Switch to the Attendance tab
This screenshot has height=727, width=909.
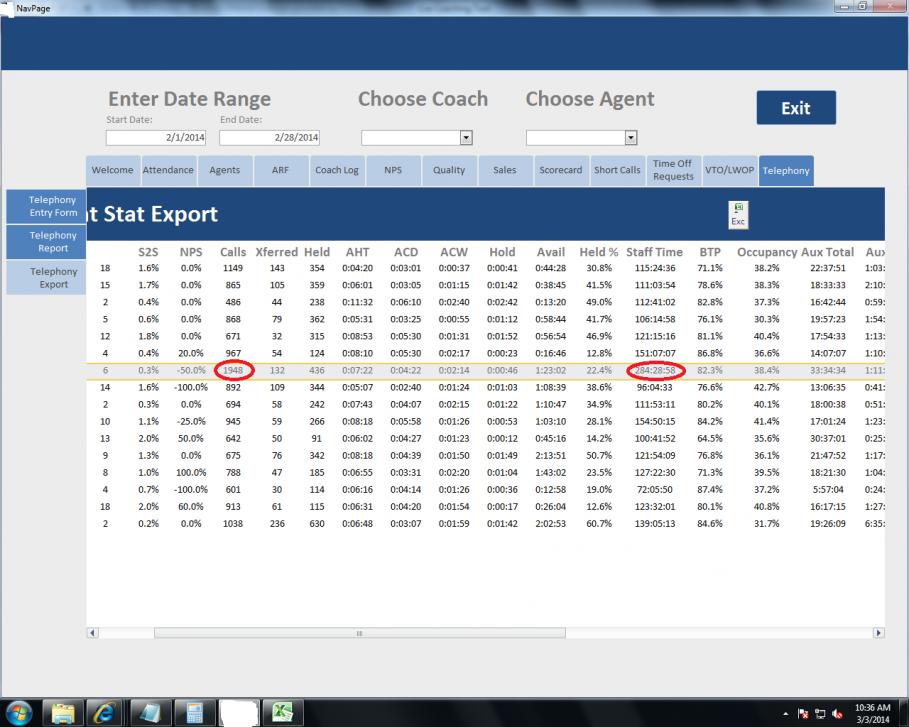(168, 170)
